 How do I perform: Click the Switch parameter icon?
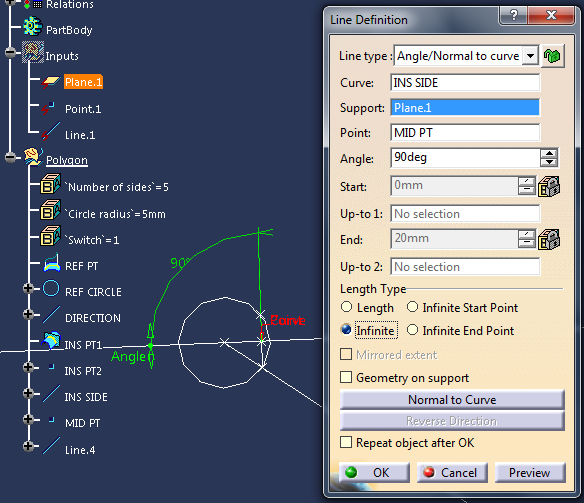(50, 236)
